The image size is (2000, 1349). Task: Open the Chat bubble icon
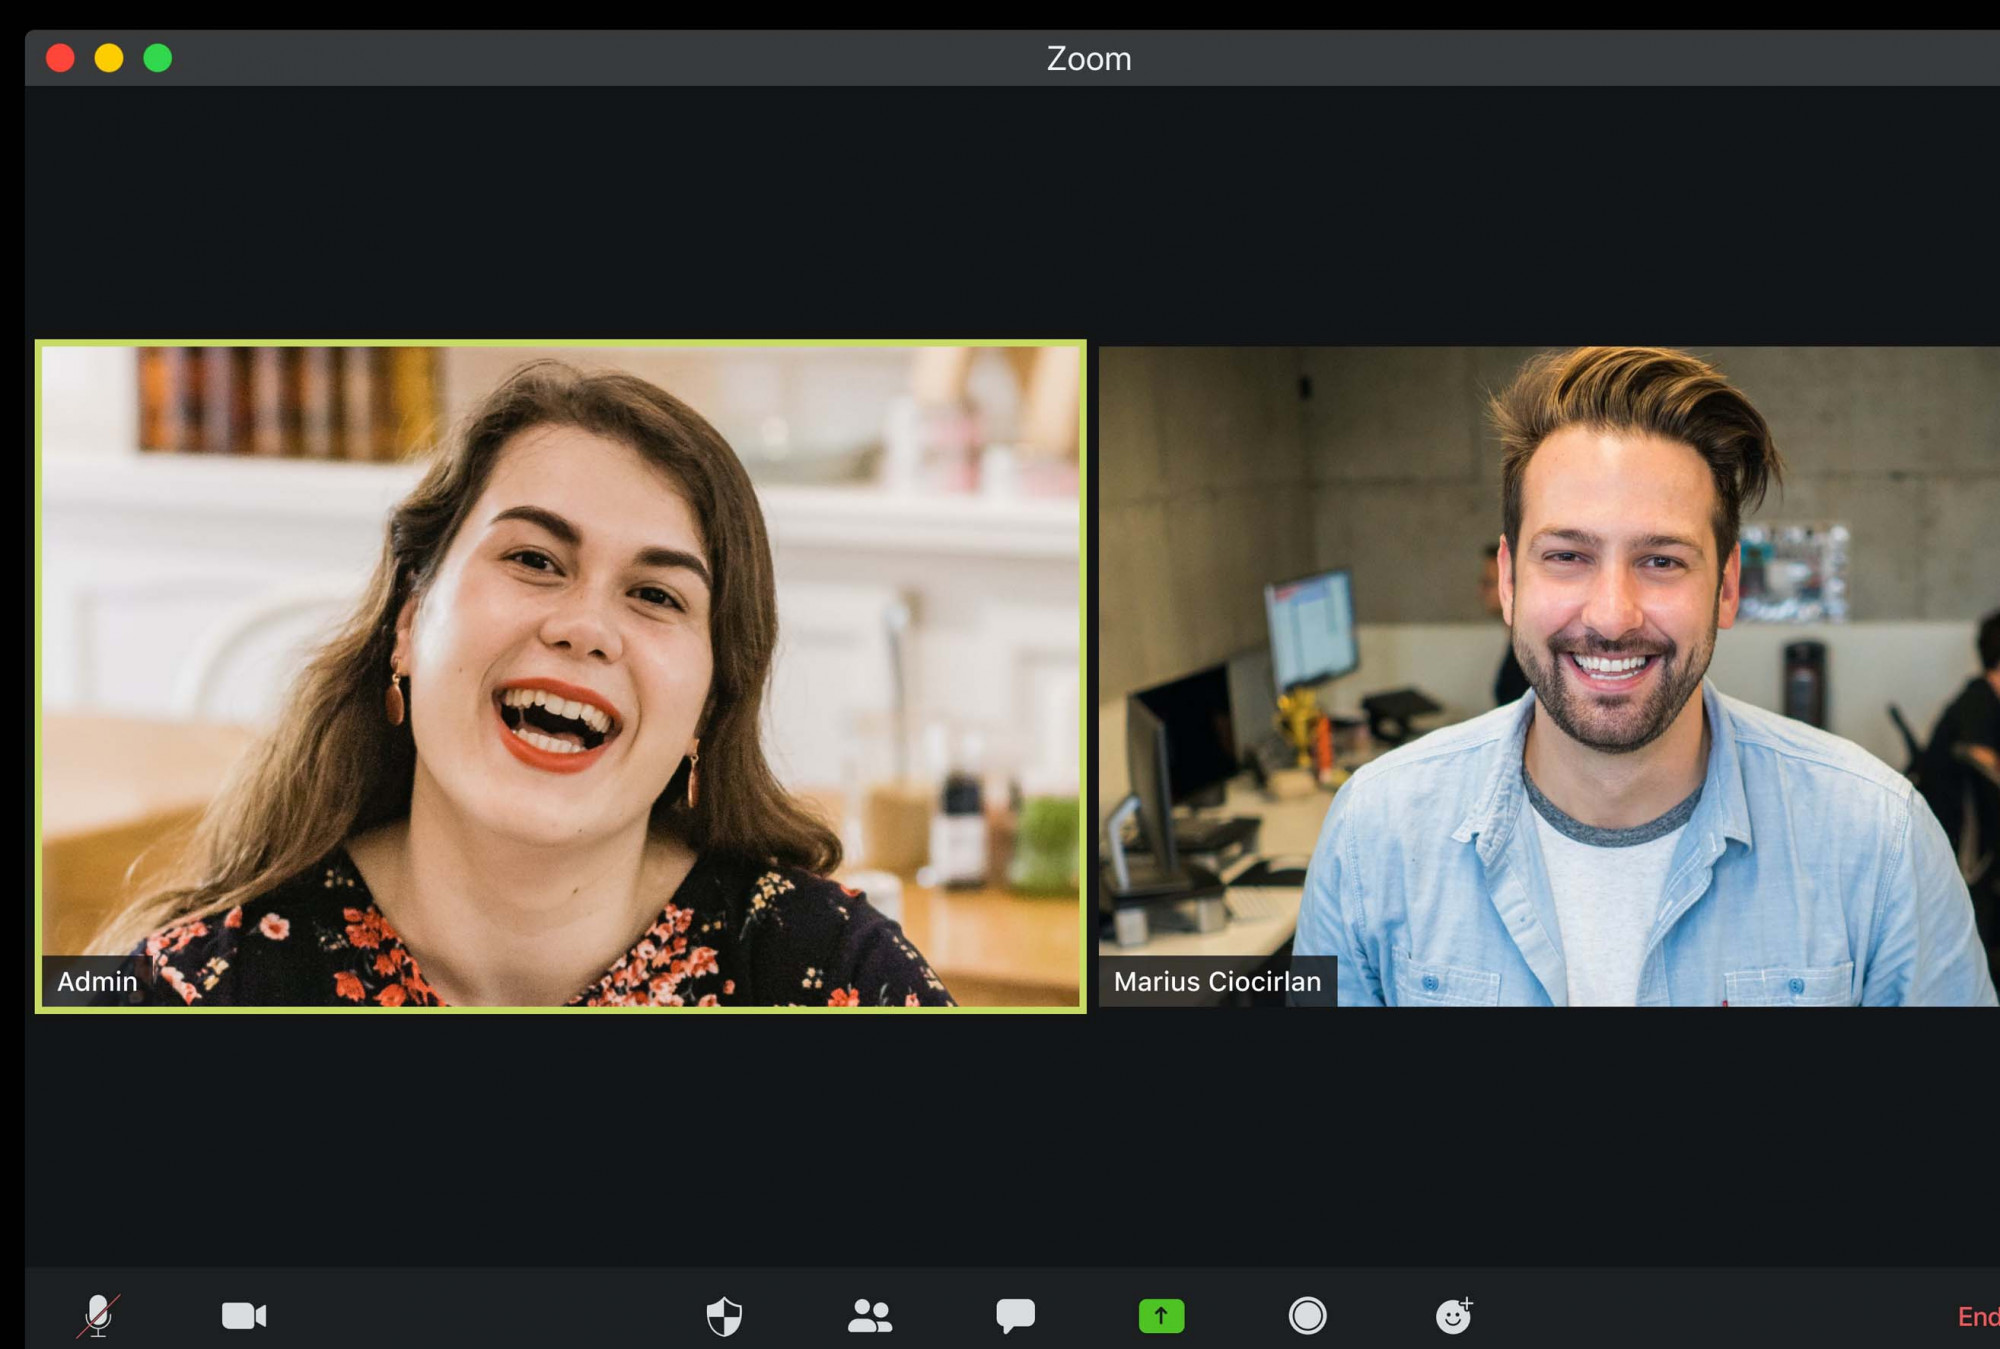tap(1015, 1316)
